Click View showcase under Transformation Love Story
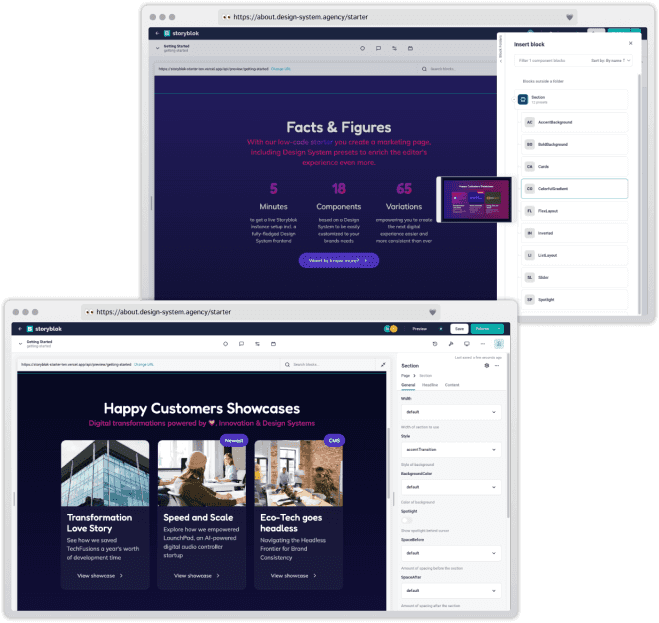The height and width of the screenshot is (623, 659). click(x=100, y=575)
